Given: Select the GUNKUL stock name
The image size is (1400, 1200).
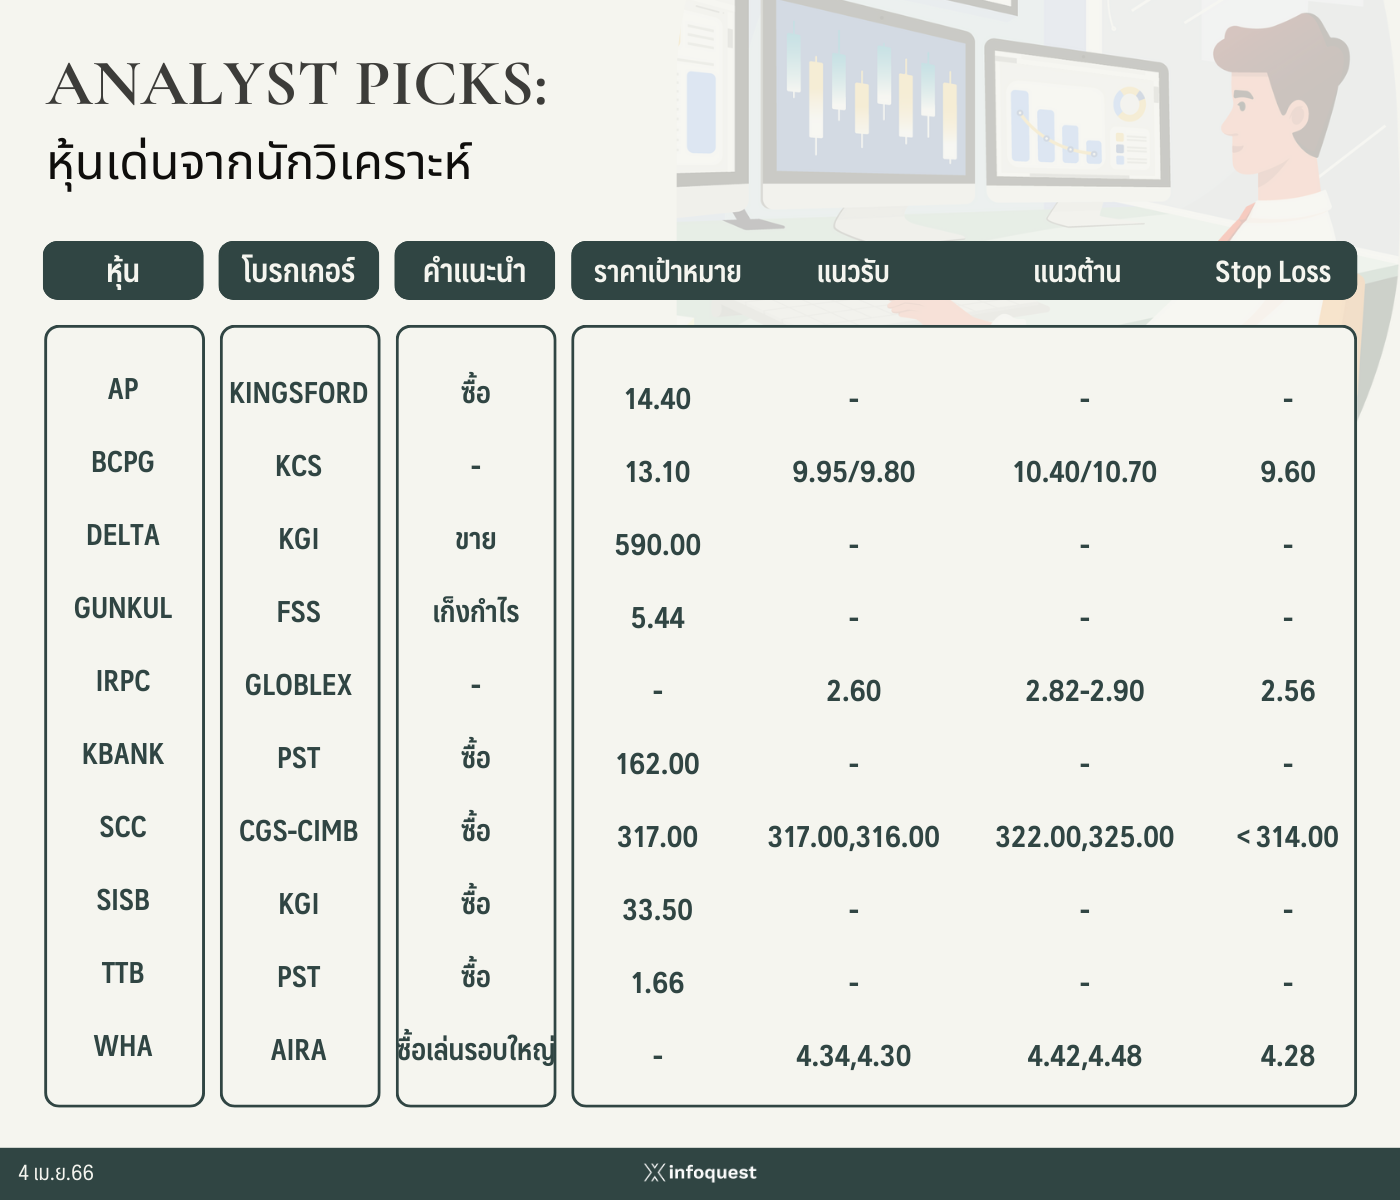Looking at the screenshot, I should (x=123, y=608).
